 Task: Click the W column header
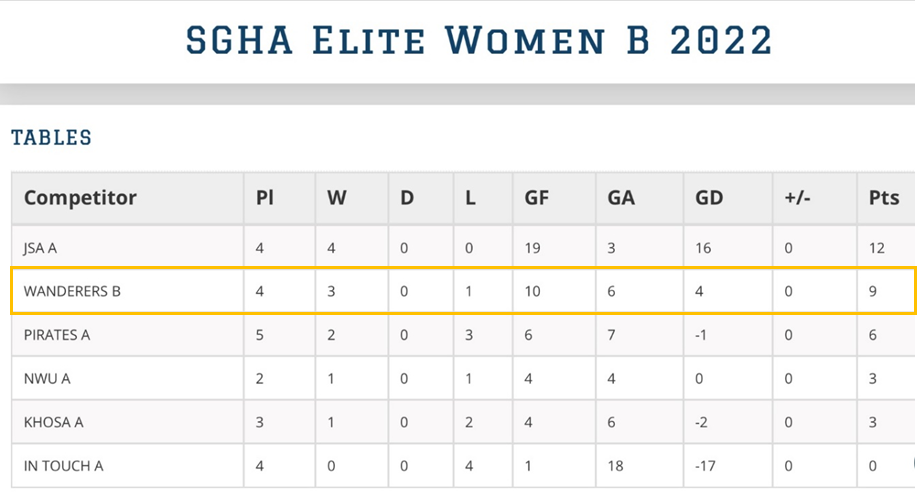[336, 198]
